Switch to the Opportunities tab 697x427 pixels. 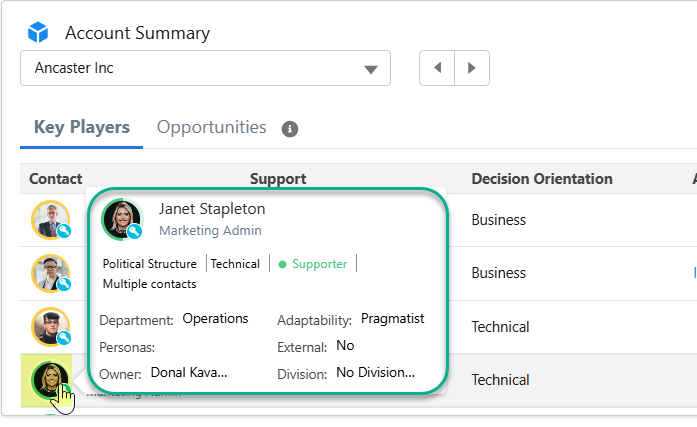tap(212, 127)
